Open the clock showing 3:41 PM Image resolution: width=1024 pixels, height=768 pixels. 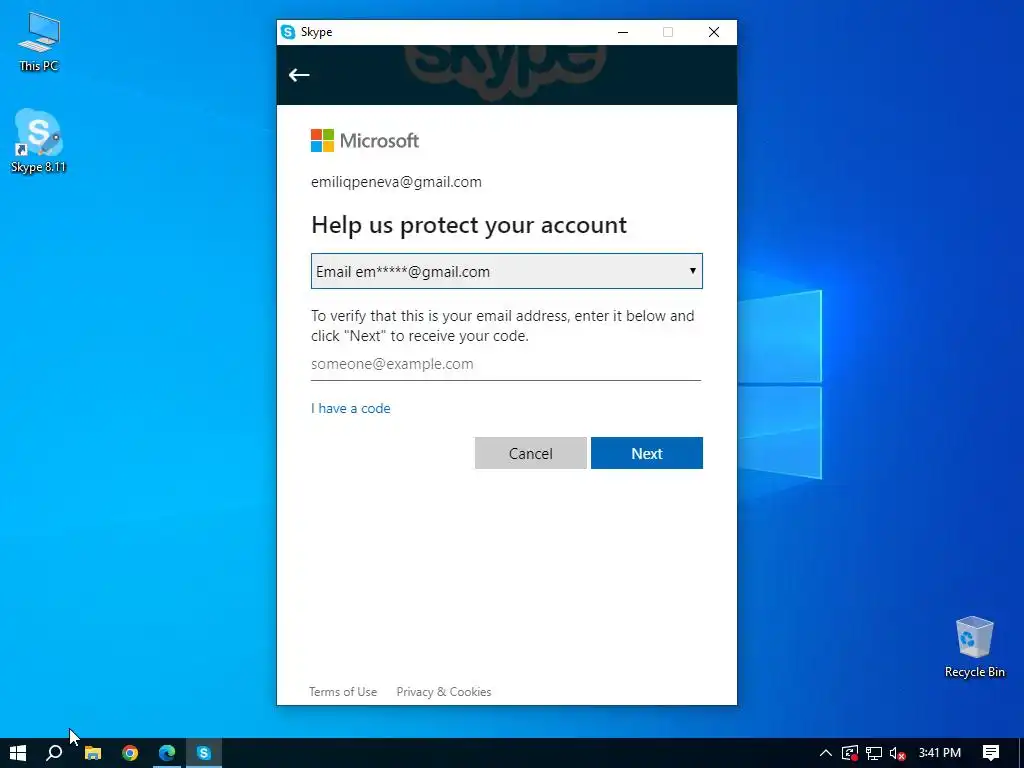[940, 753]
